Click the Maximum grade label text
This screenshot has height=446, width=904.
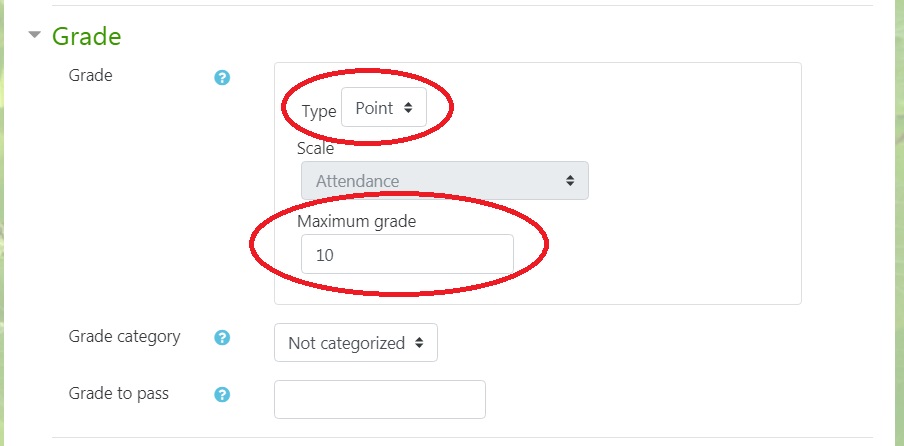(356, 221)
